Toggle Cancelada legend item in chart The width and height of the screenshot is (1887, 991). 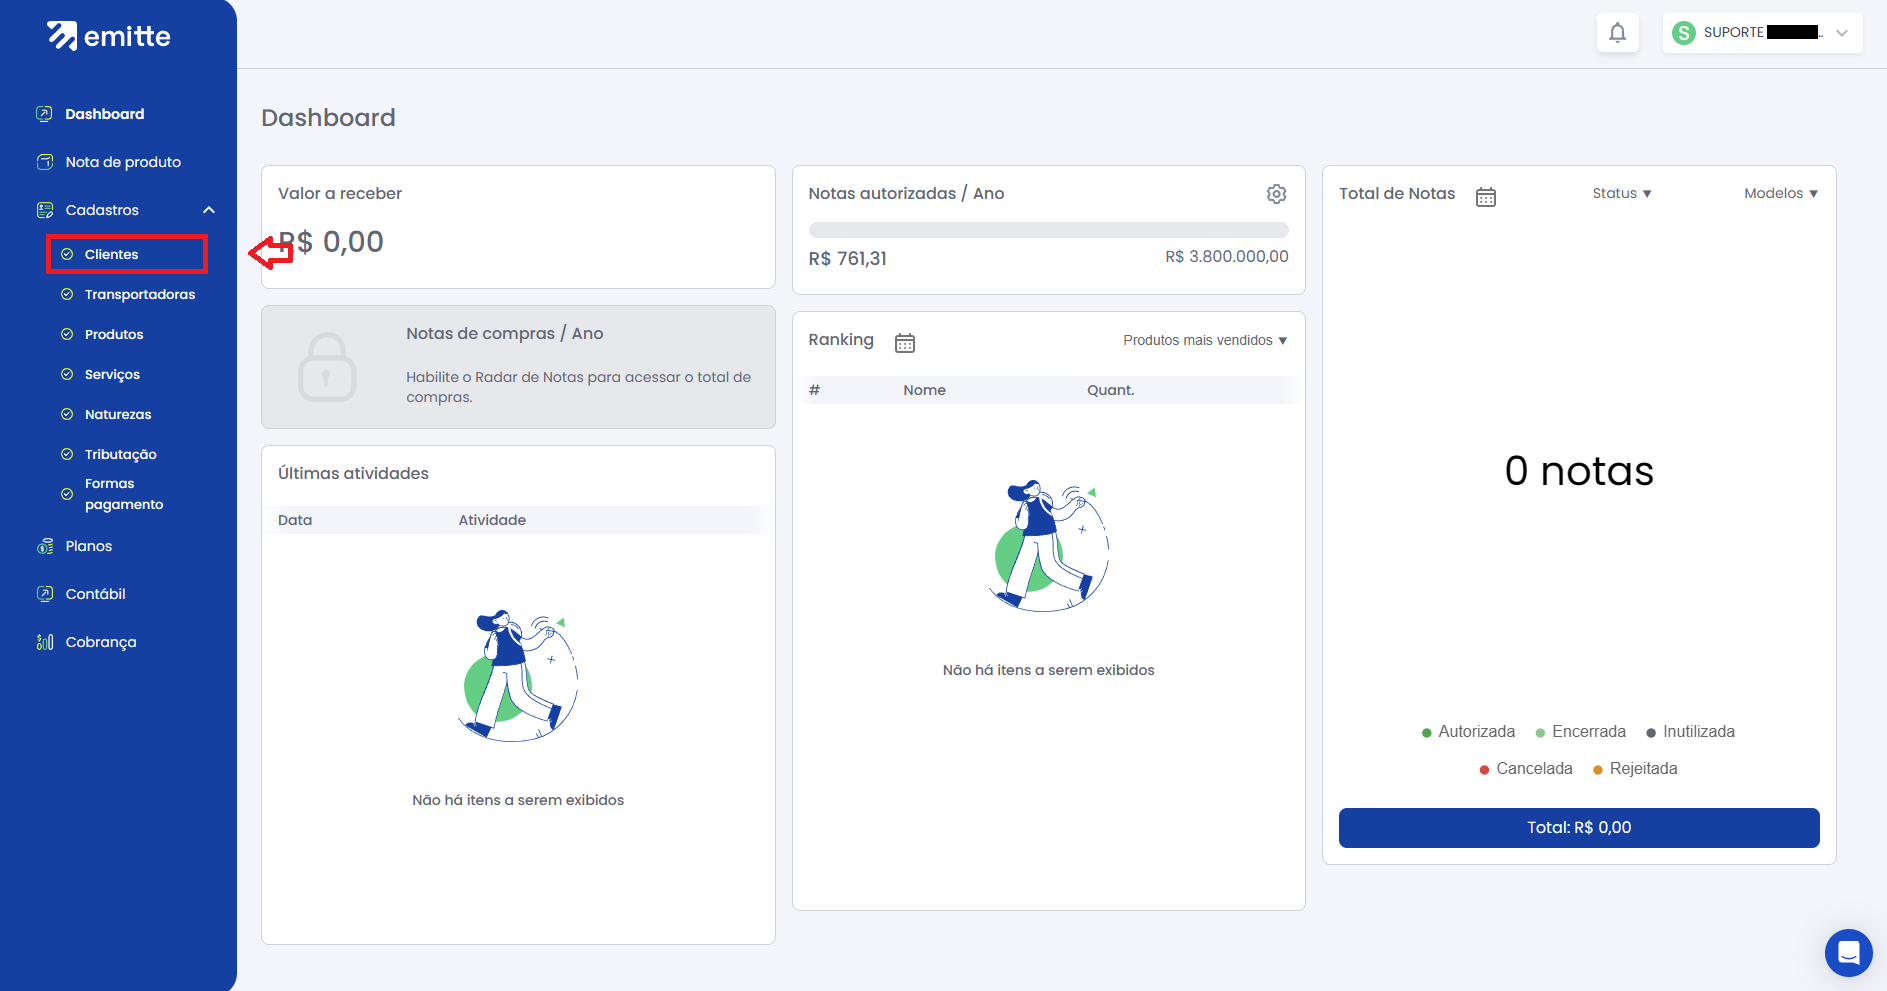1526,769
